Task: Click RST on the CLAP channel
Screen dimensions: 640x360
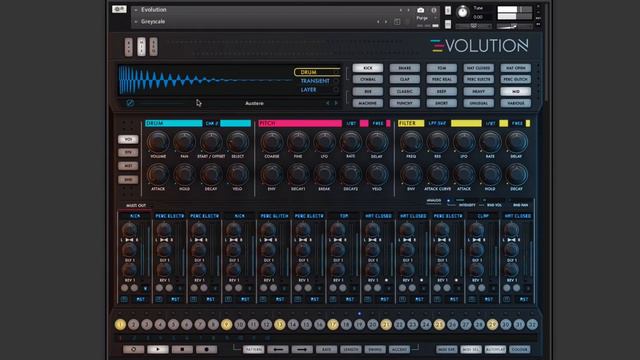Action: tap(489, 299)
